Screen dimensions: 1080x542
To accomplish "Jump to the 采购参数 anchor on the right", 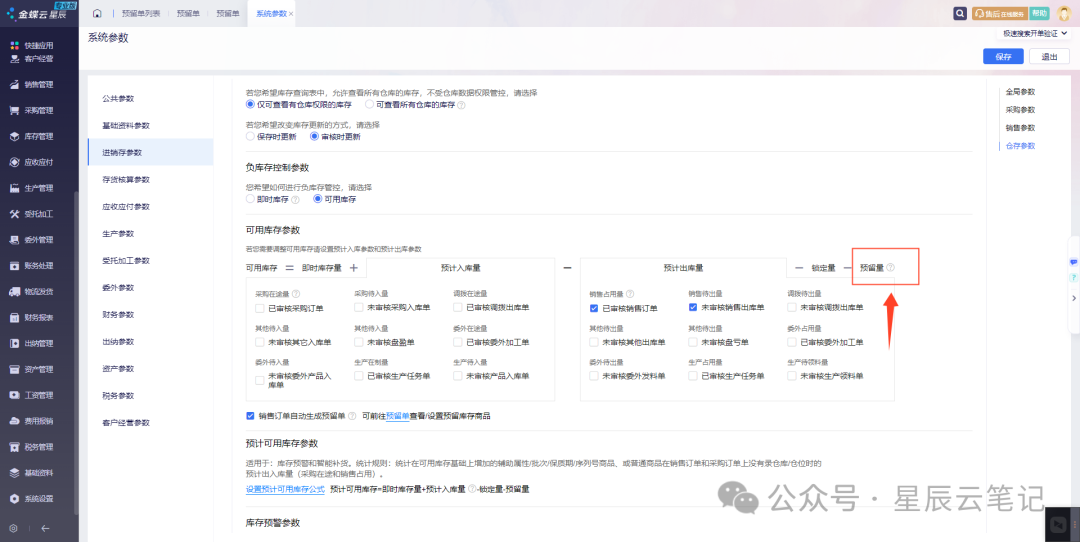I will [x=1020, y=110].
